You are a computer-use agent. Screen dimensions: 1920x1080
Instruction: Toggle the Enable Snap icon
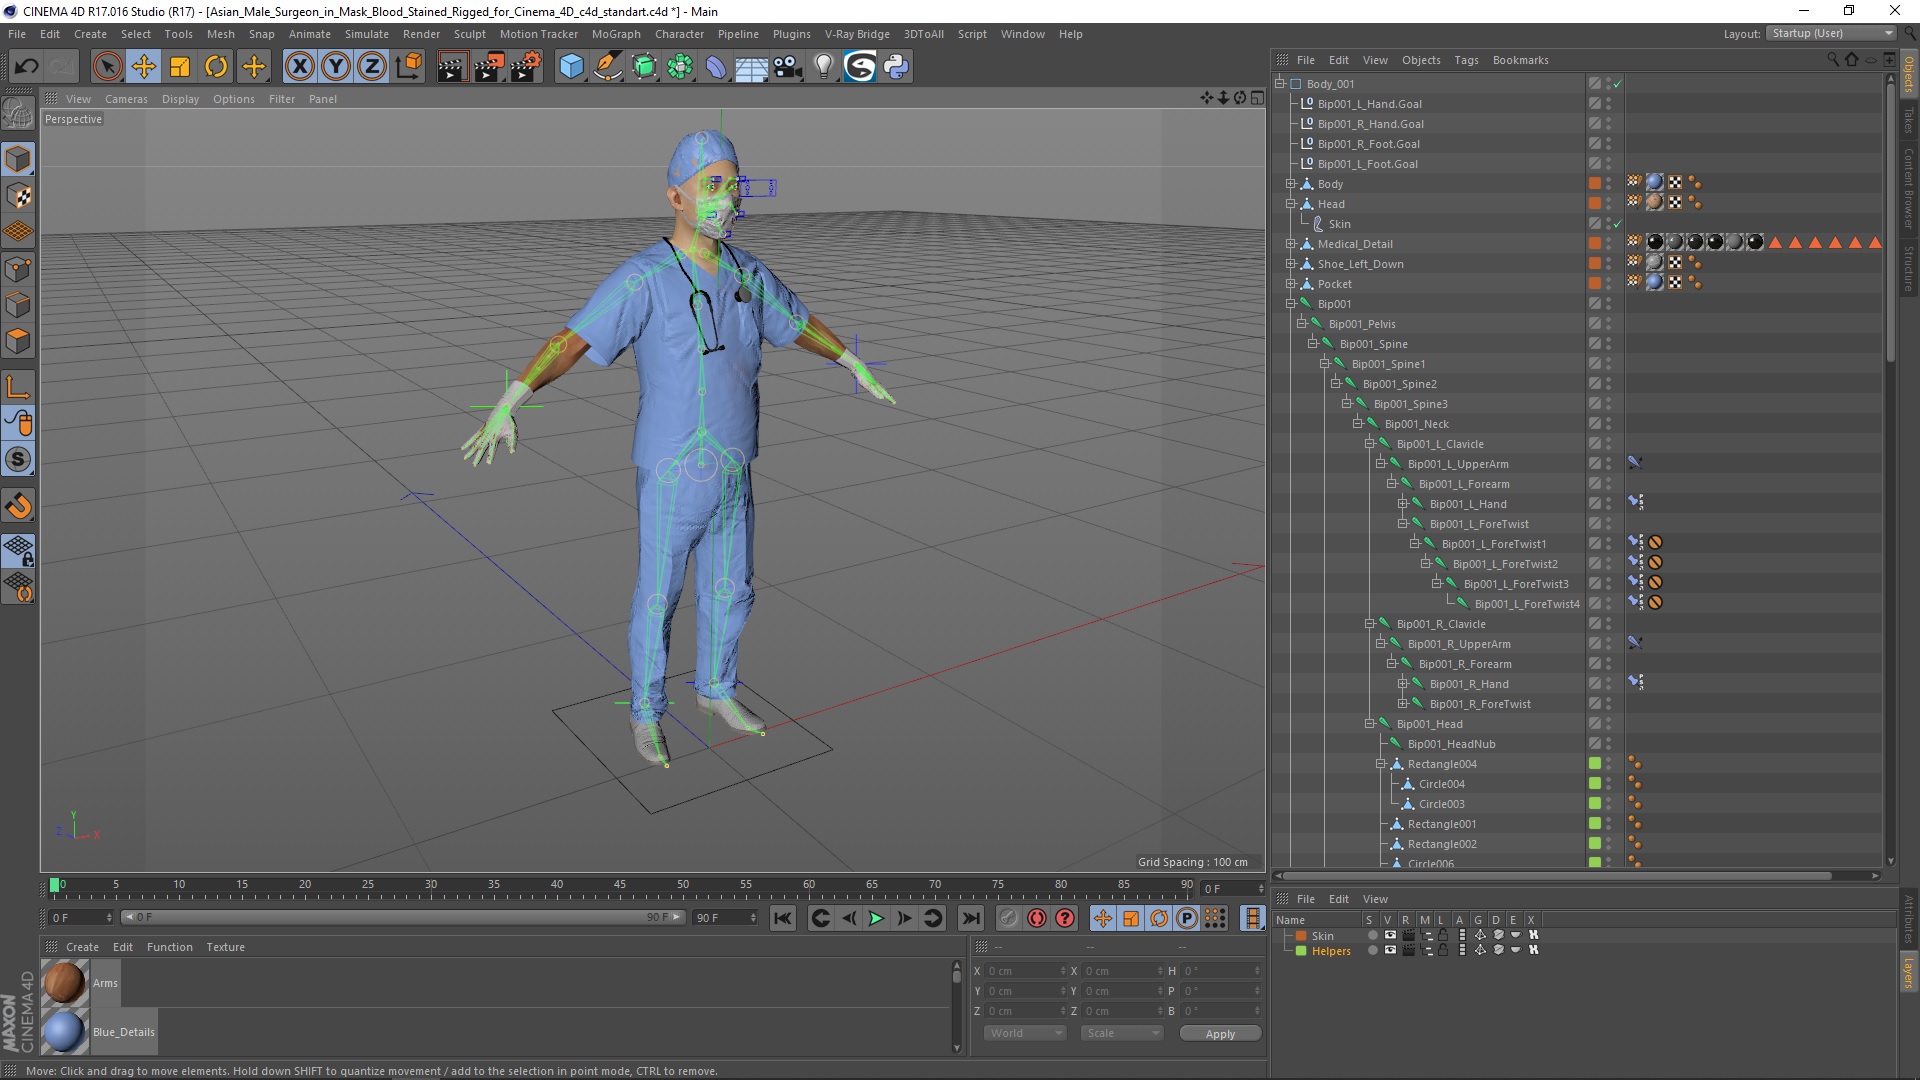coord(18,506)
